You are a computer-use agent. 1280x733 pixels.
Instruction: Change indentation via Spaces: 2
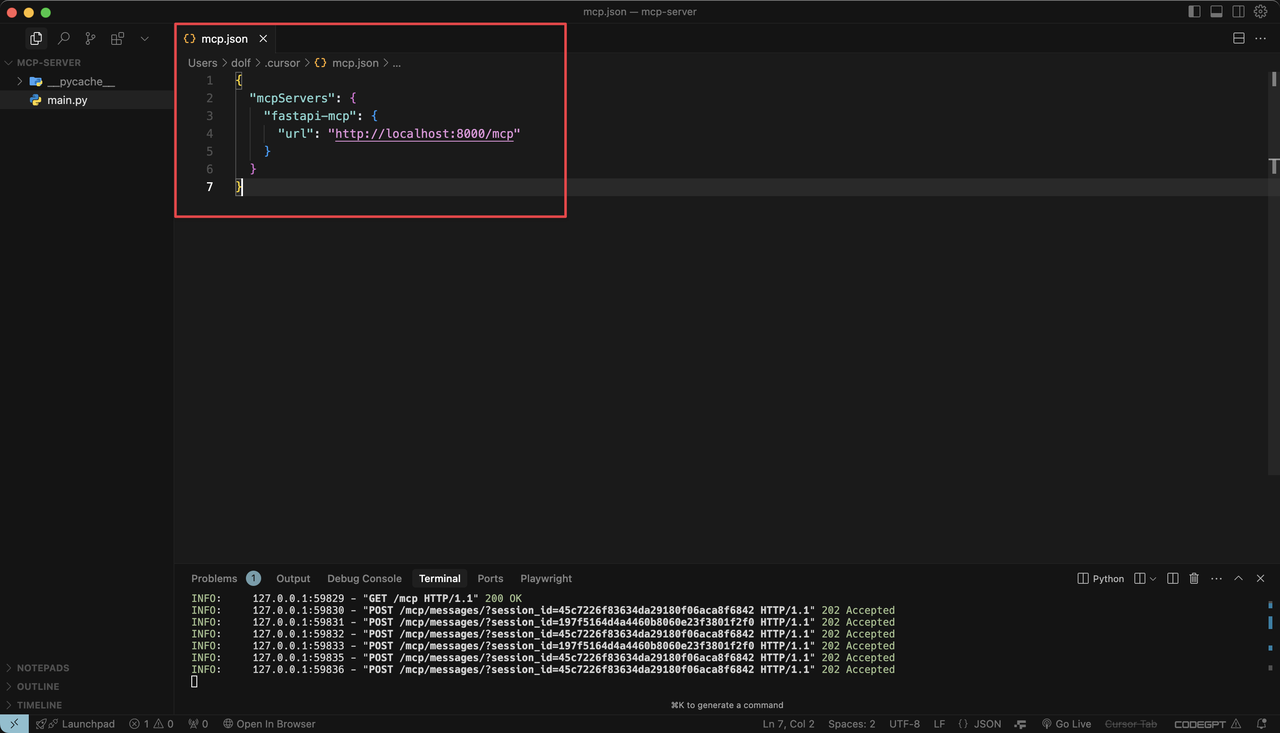(x=852, y=723)
